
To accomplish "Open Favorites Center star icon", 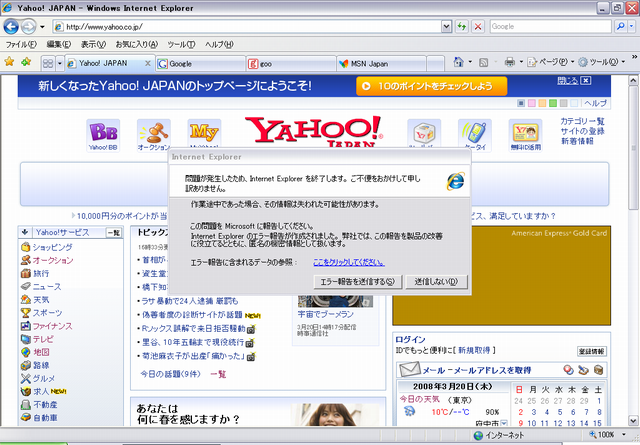I will (x=9, y=62).
